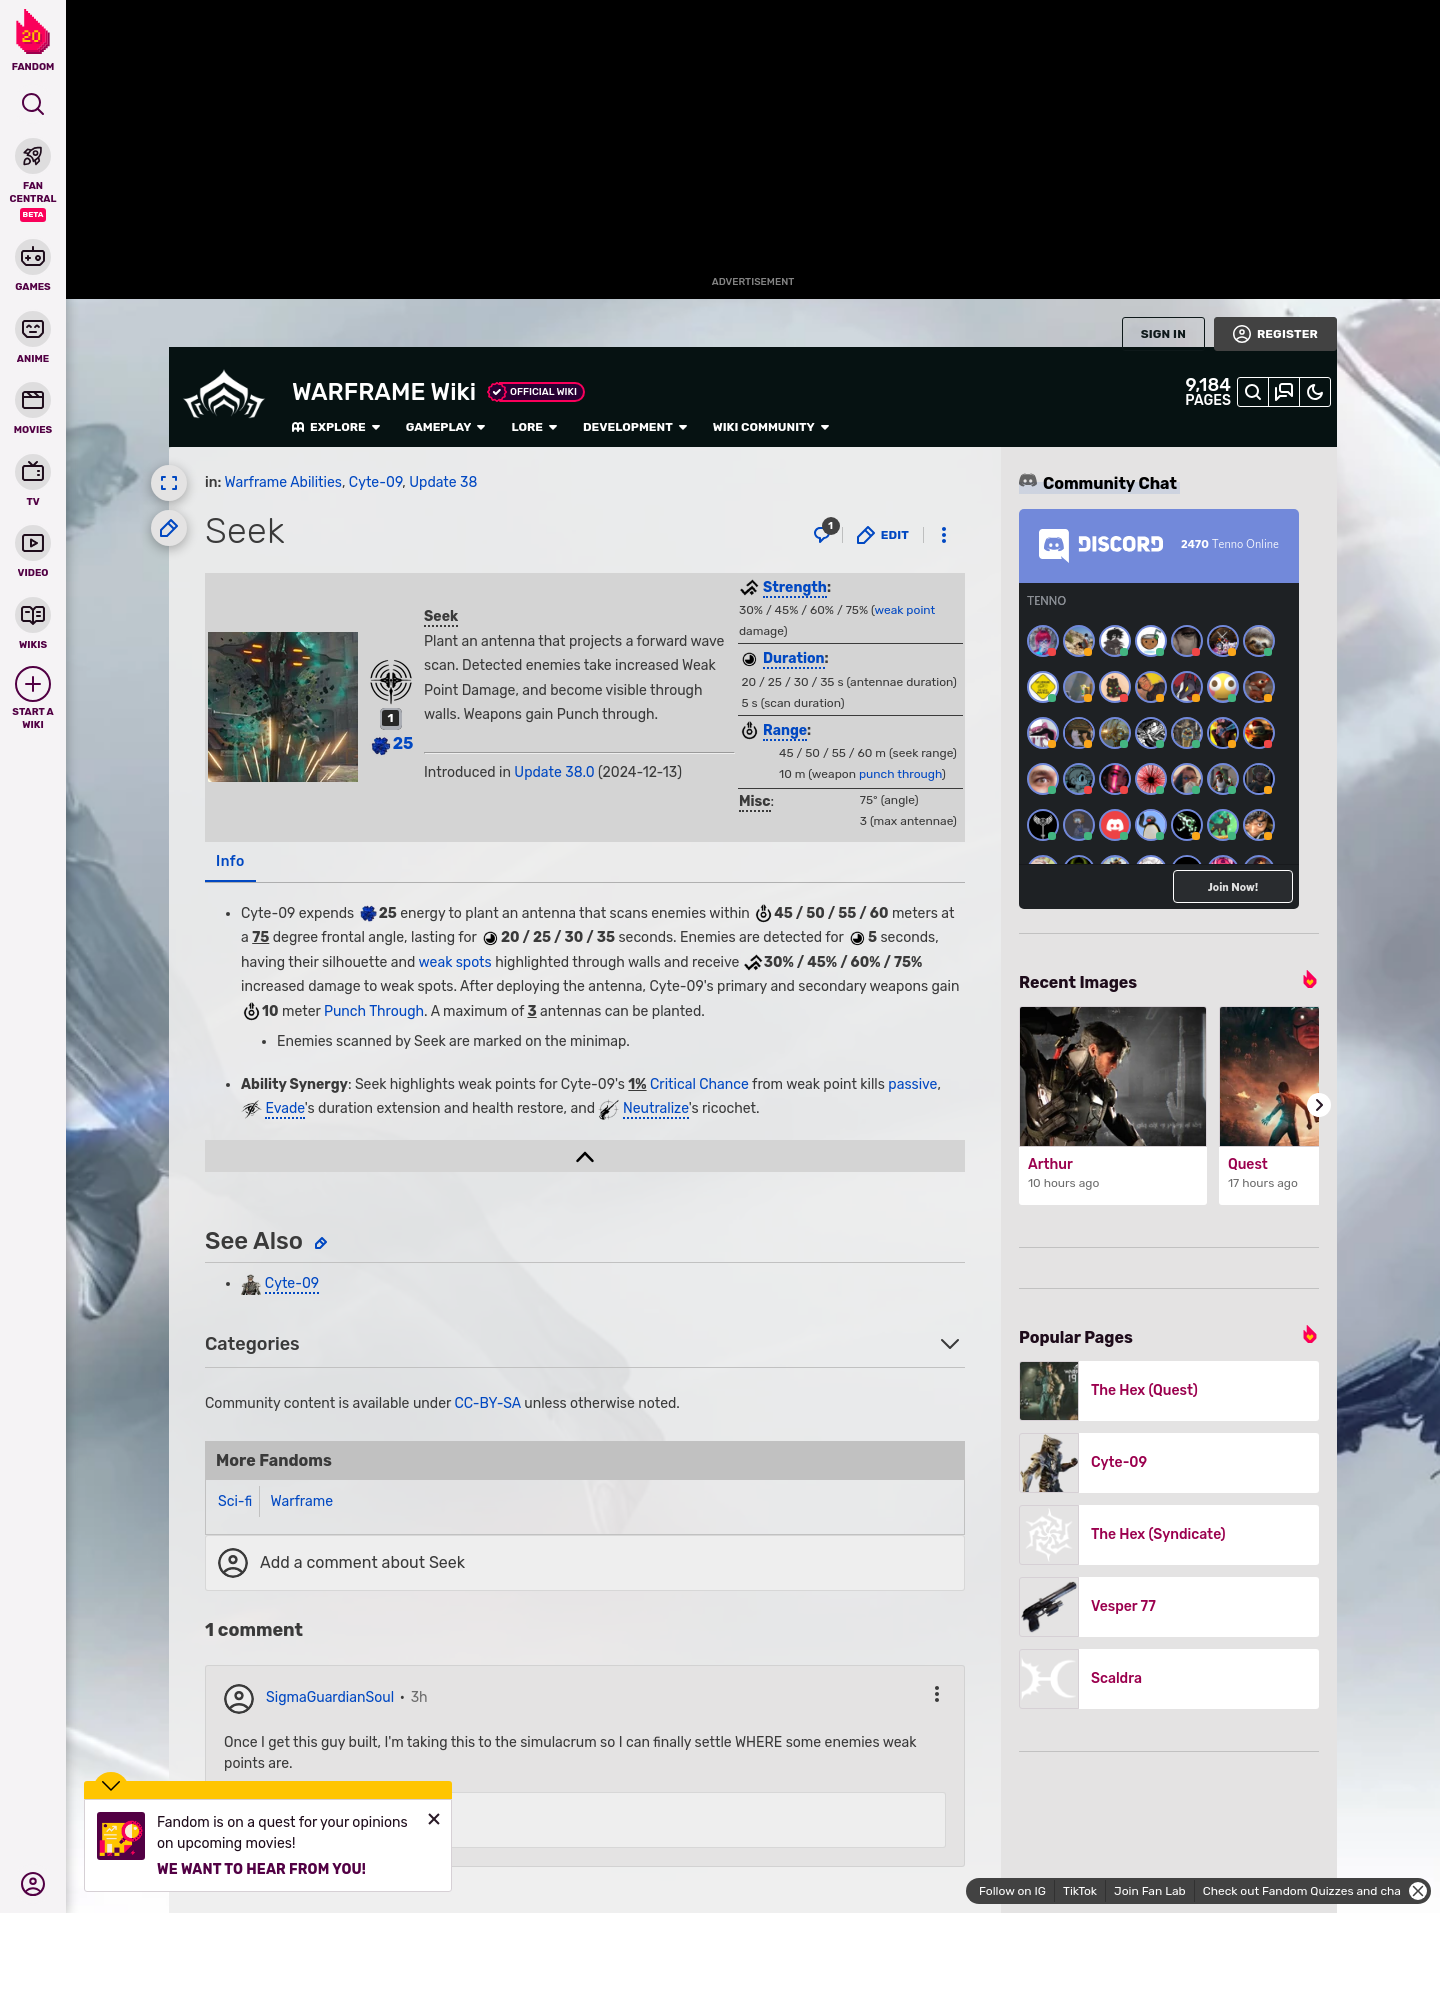Edit the See Also section pencil
Viewport: 1440px width, 2000px height.
(x=321, y=1243)
